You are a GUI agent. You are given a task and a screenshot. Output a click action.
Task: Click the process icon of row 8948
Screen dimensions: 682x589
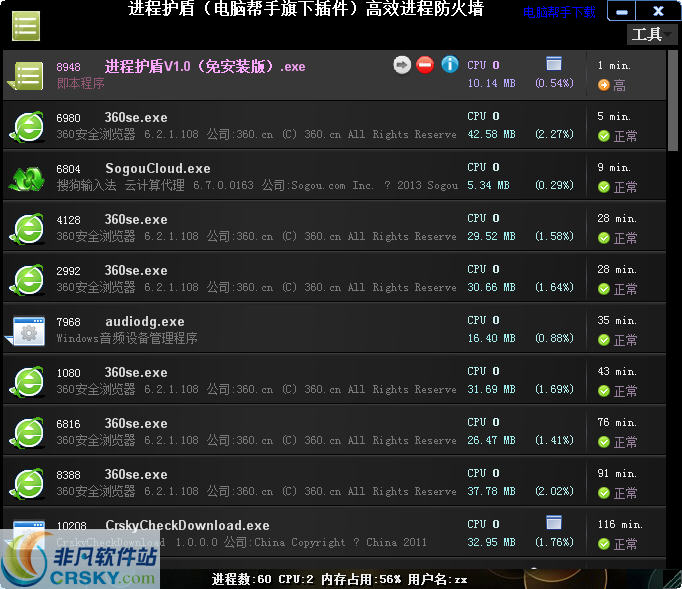pos(26,76)
